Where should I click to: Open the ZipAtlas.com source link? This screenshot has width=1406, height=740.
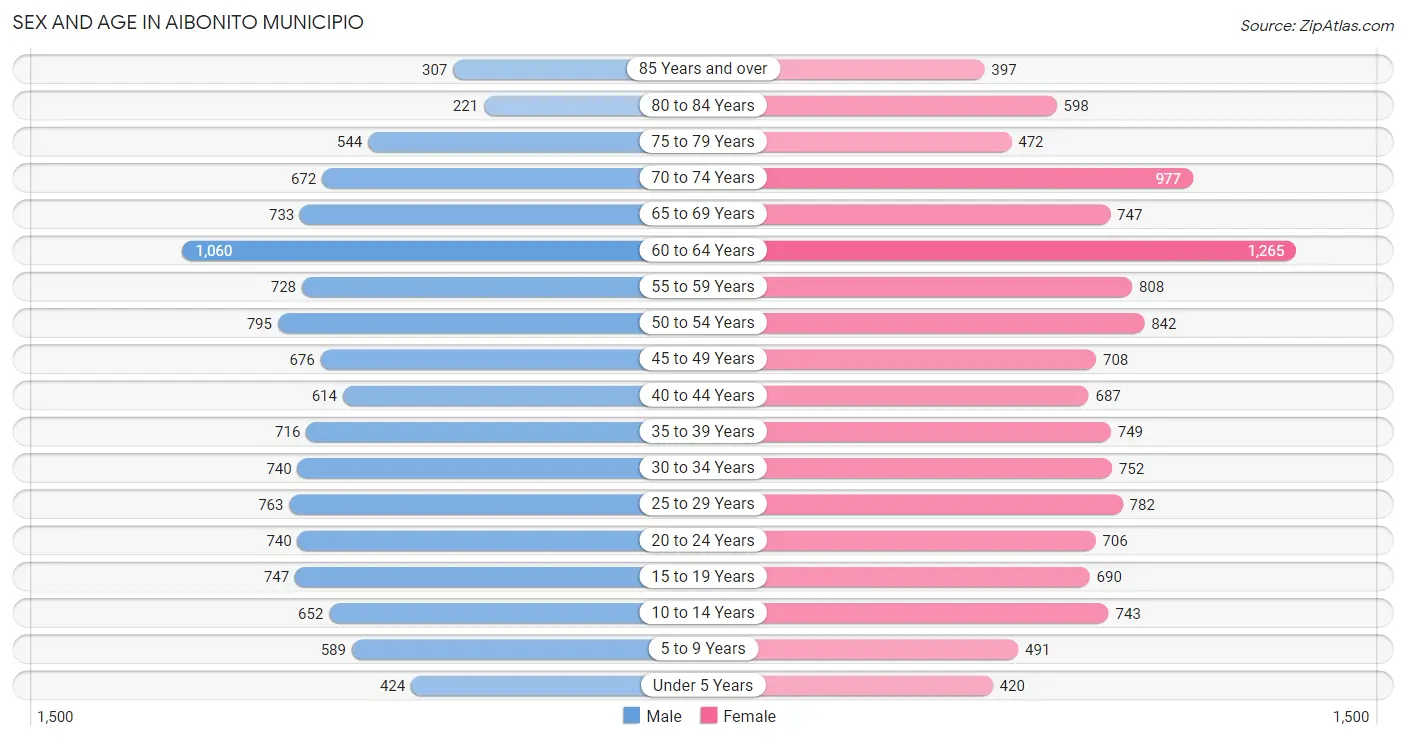[1316, 26]
